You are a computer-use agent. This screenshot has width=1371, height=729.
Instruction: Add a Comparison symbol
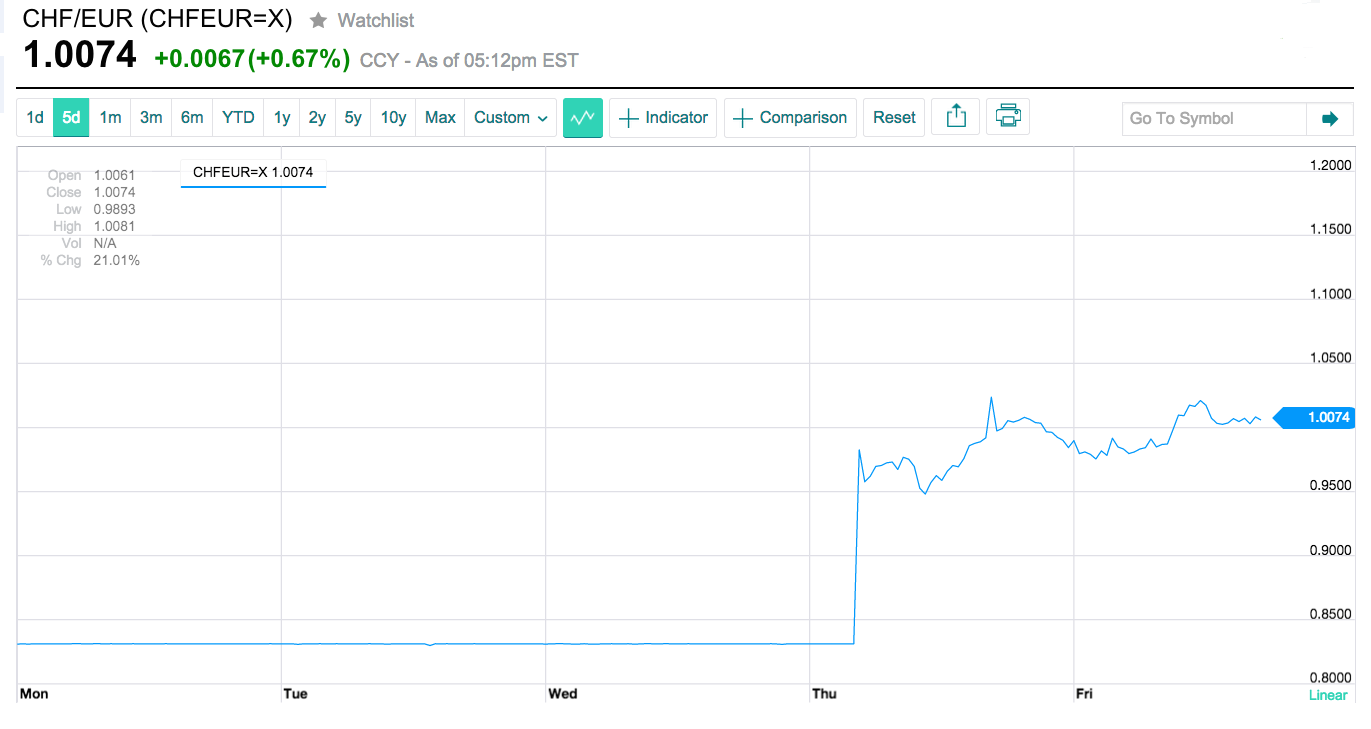tap(790, 118)
